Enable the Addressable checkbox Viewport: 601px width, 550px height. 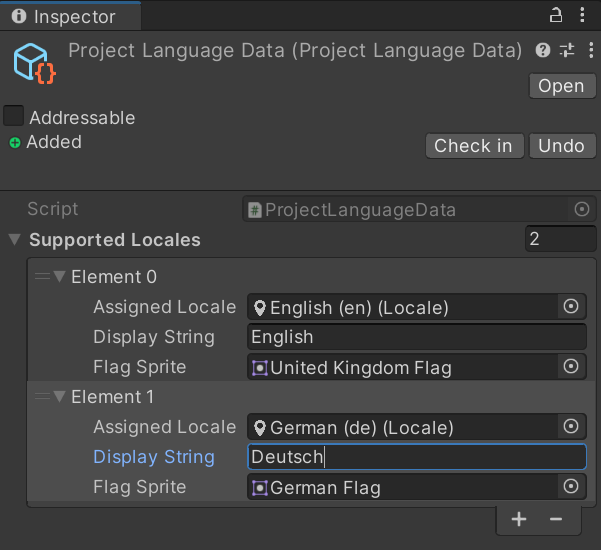(14, 117)
